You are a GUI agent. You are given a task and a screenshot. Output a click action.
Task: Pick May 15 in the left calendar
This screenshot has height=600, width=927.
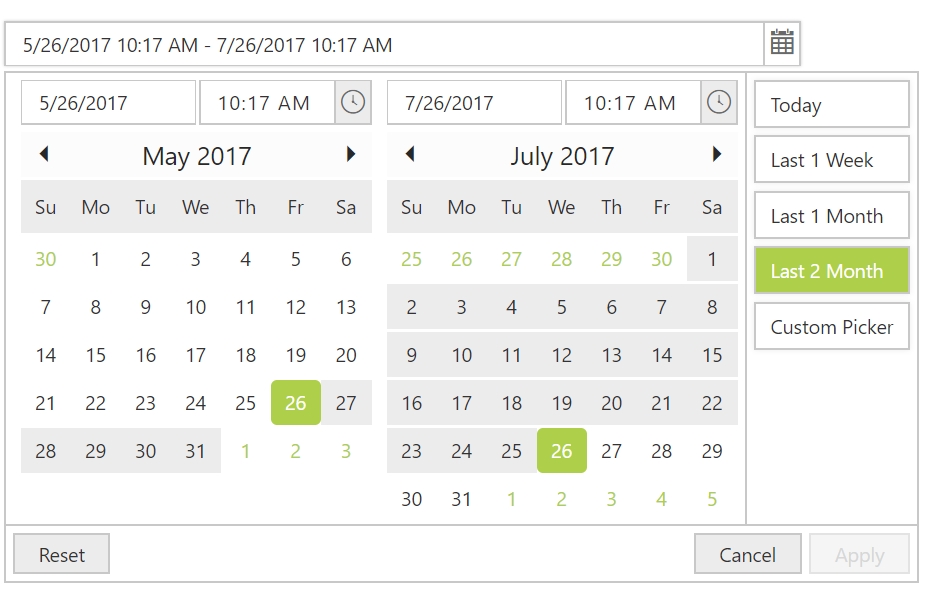[x=96, y=355]
